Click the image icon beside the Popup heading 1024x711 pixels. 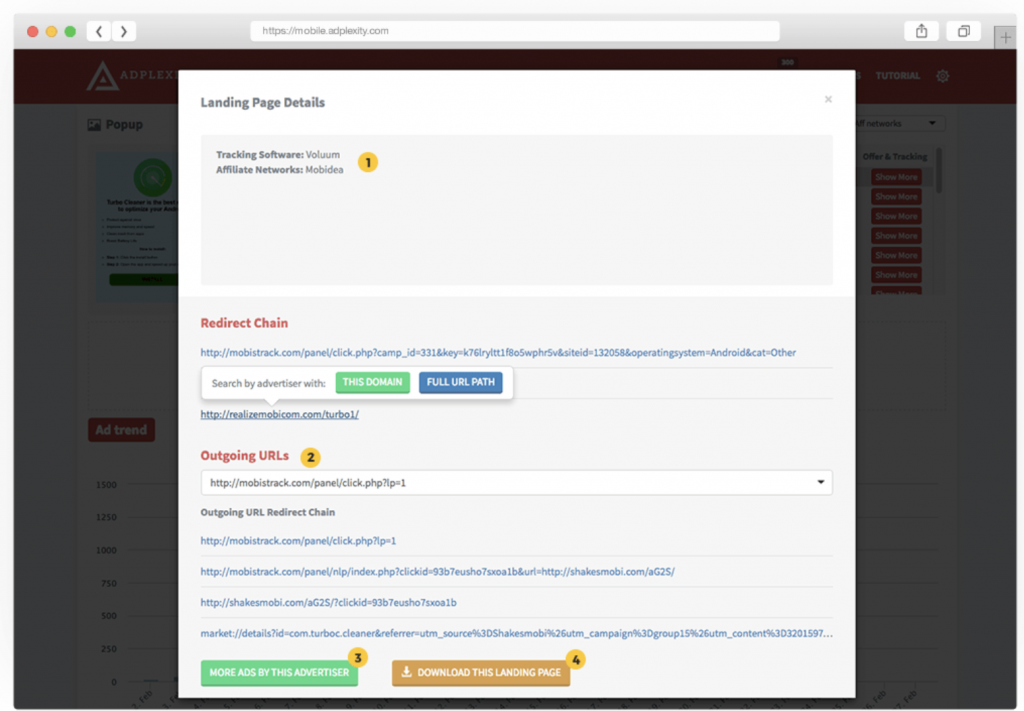coord(94,125)
